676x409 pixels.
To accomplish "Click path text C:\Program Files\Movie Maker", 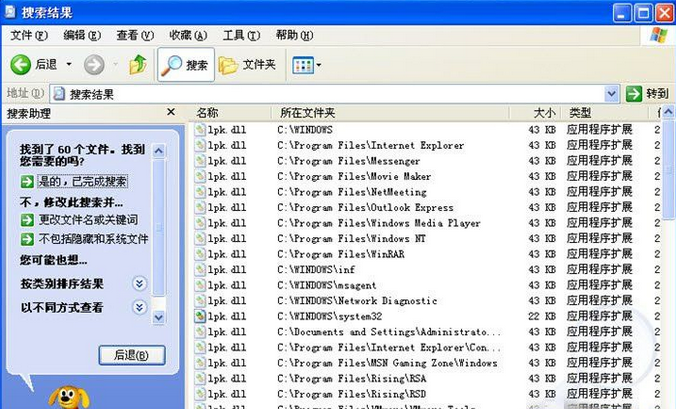I will point(354,176).
